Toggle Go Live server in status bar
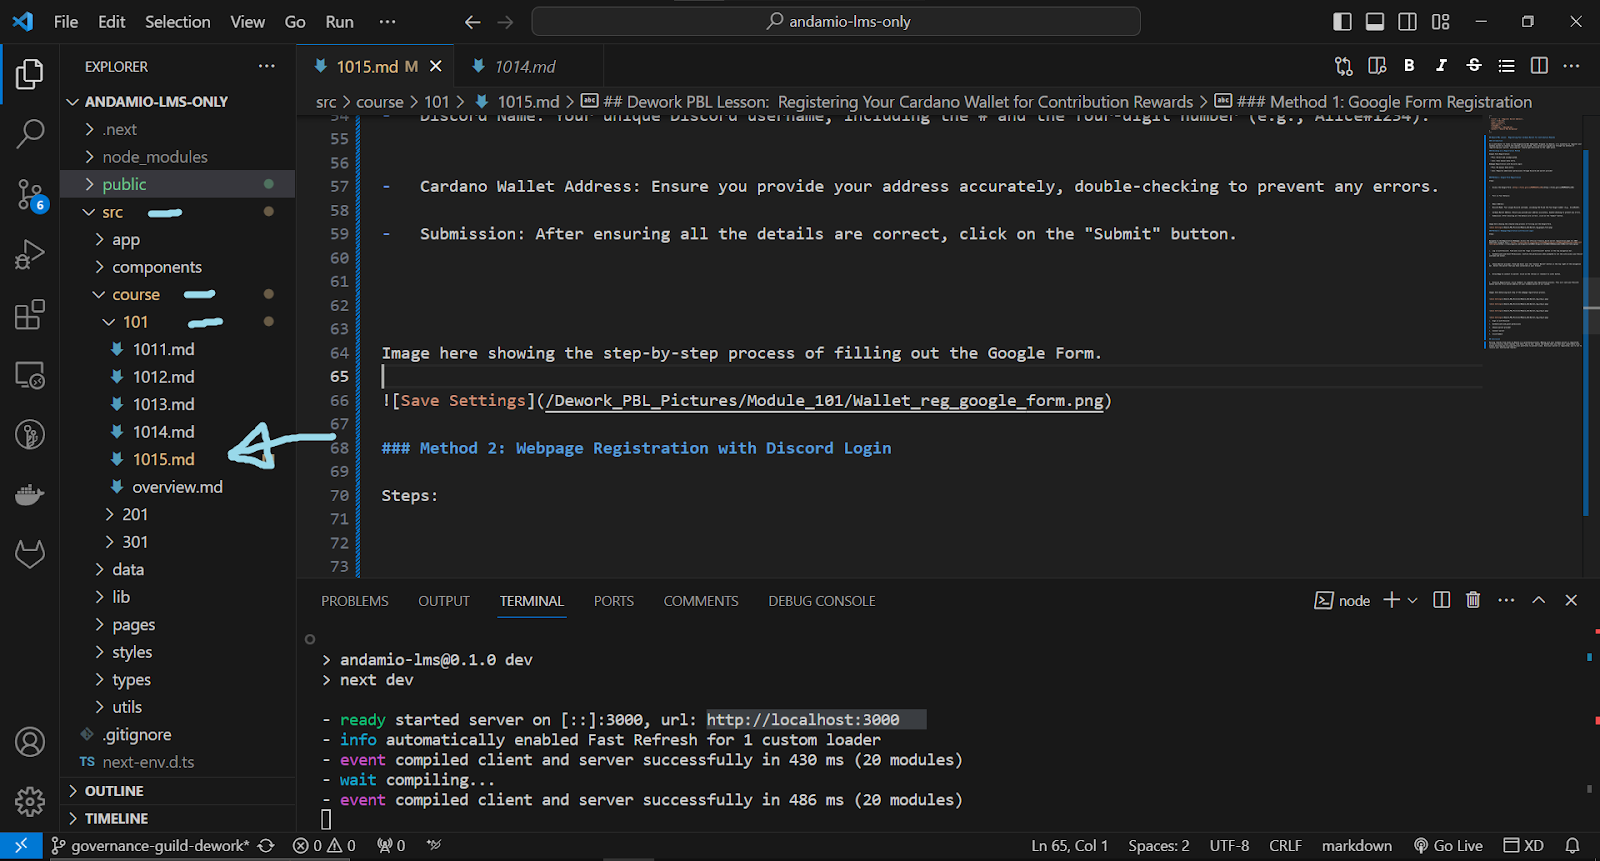Screen dimensions: 1600x861 (x=1448, y=846)
